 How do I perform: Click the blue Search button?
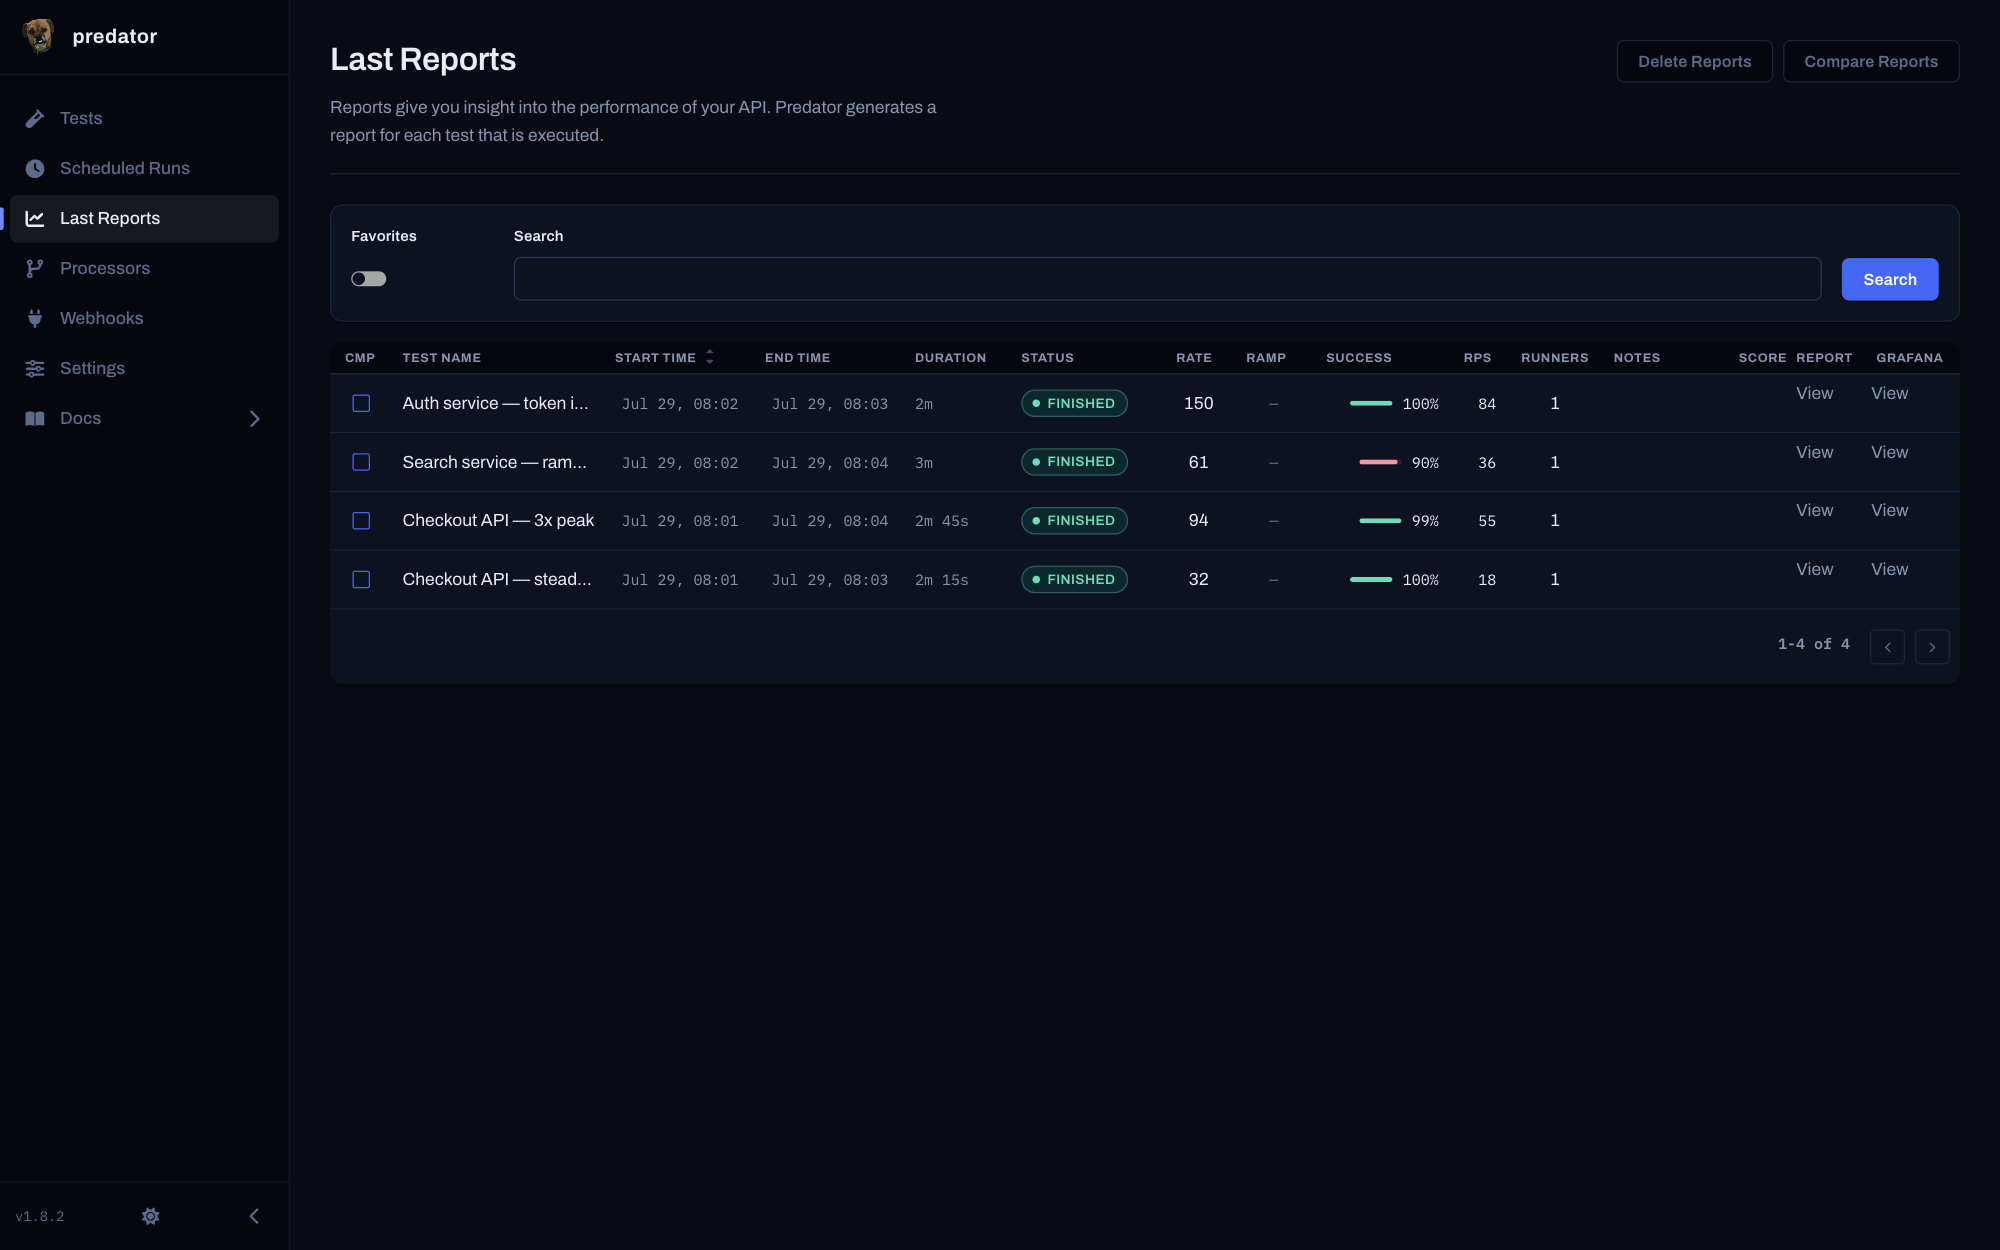[1890, 279]
